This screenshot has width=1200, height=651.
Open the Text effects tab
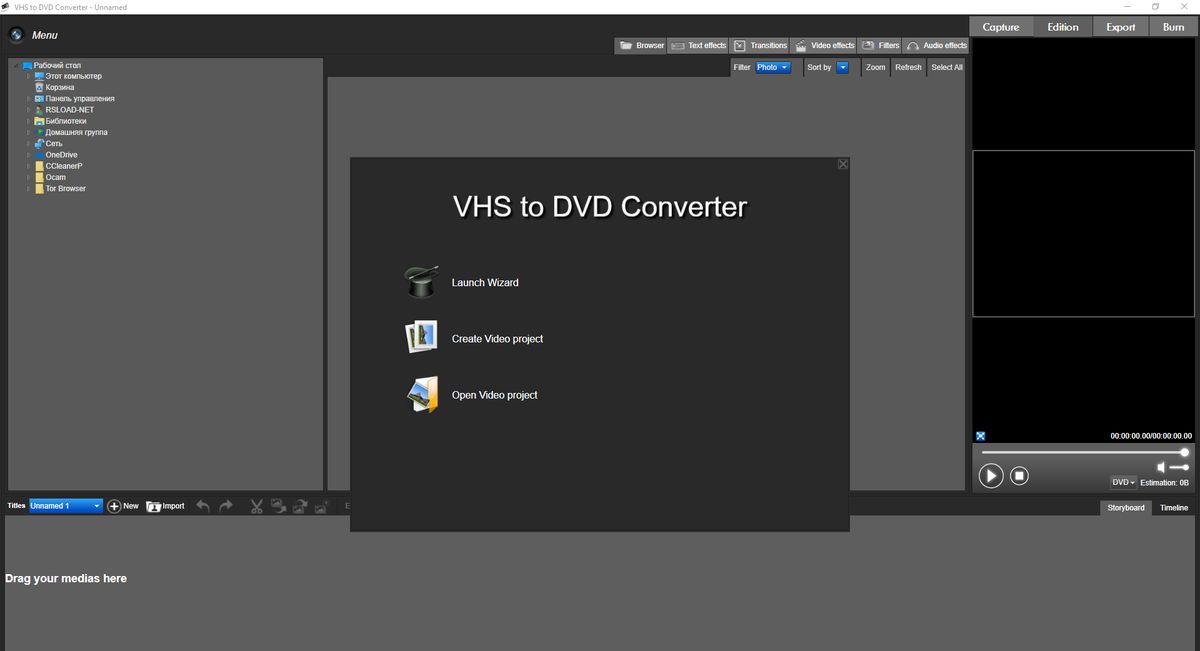(699, 45)
